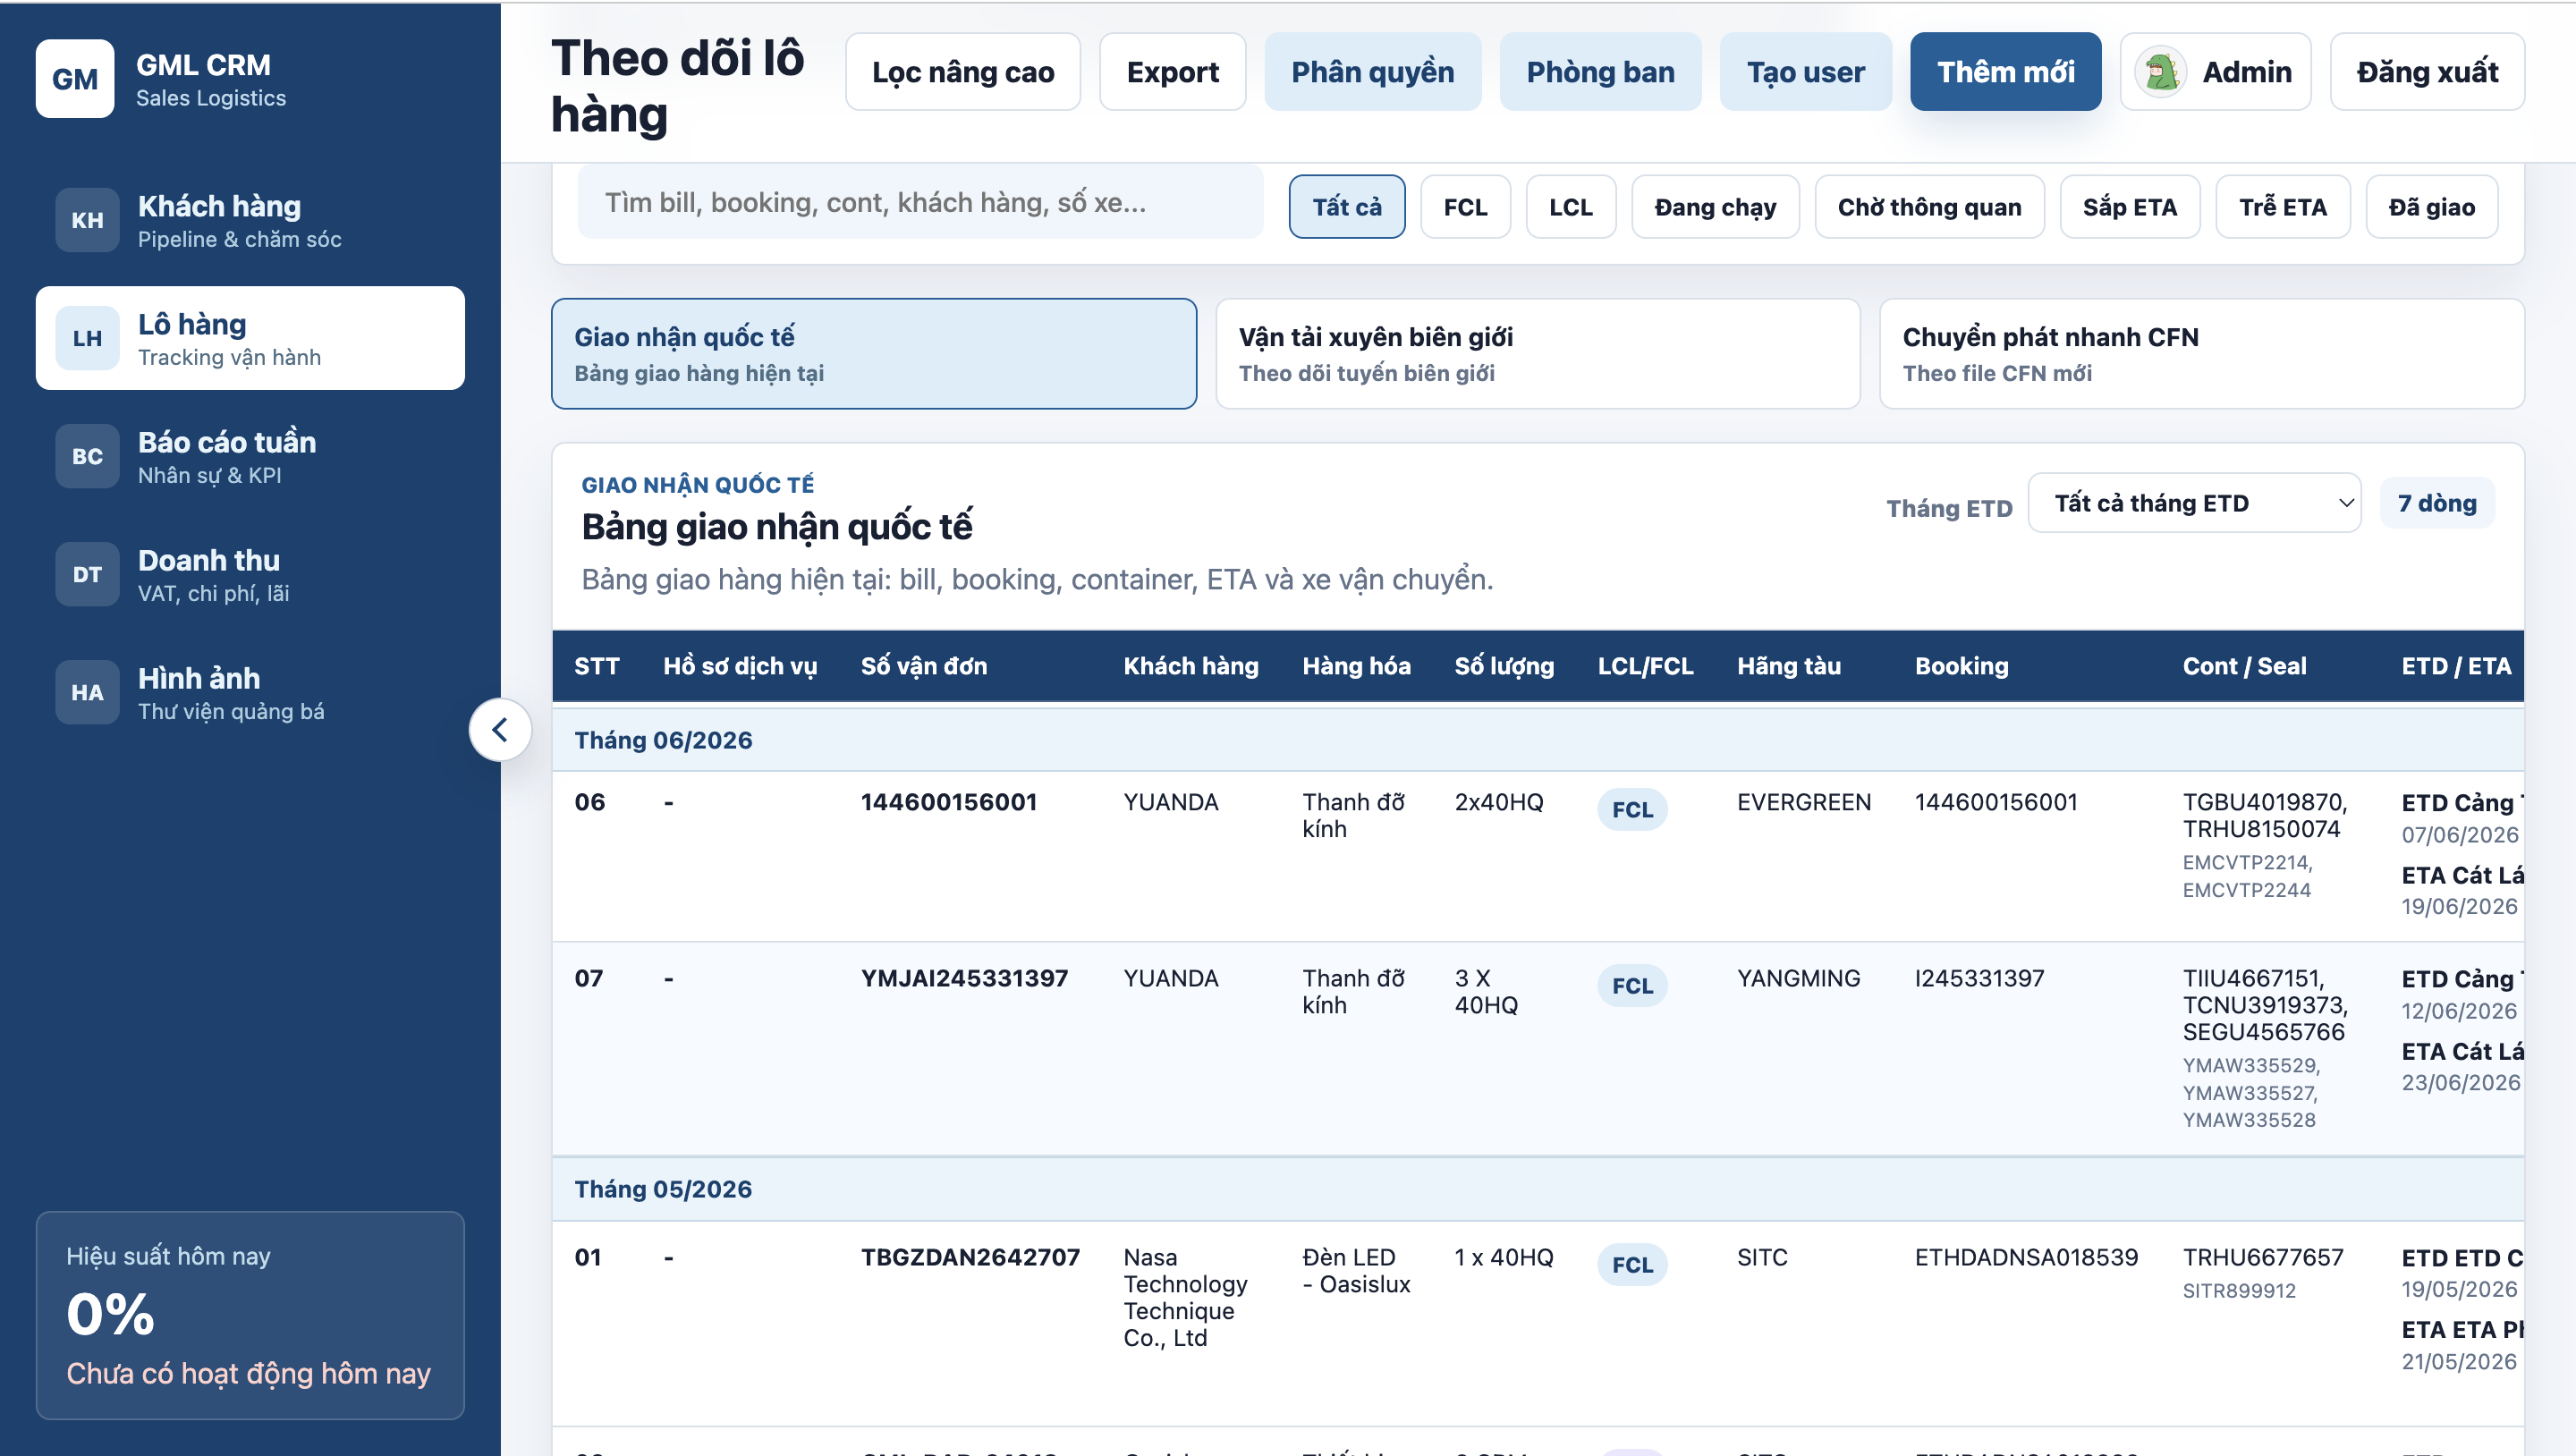Open Lô hàng tracking menu item
Screen dimensions: 2576x1456
pyautogui.click(x=250, y=338)
